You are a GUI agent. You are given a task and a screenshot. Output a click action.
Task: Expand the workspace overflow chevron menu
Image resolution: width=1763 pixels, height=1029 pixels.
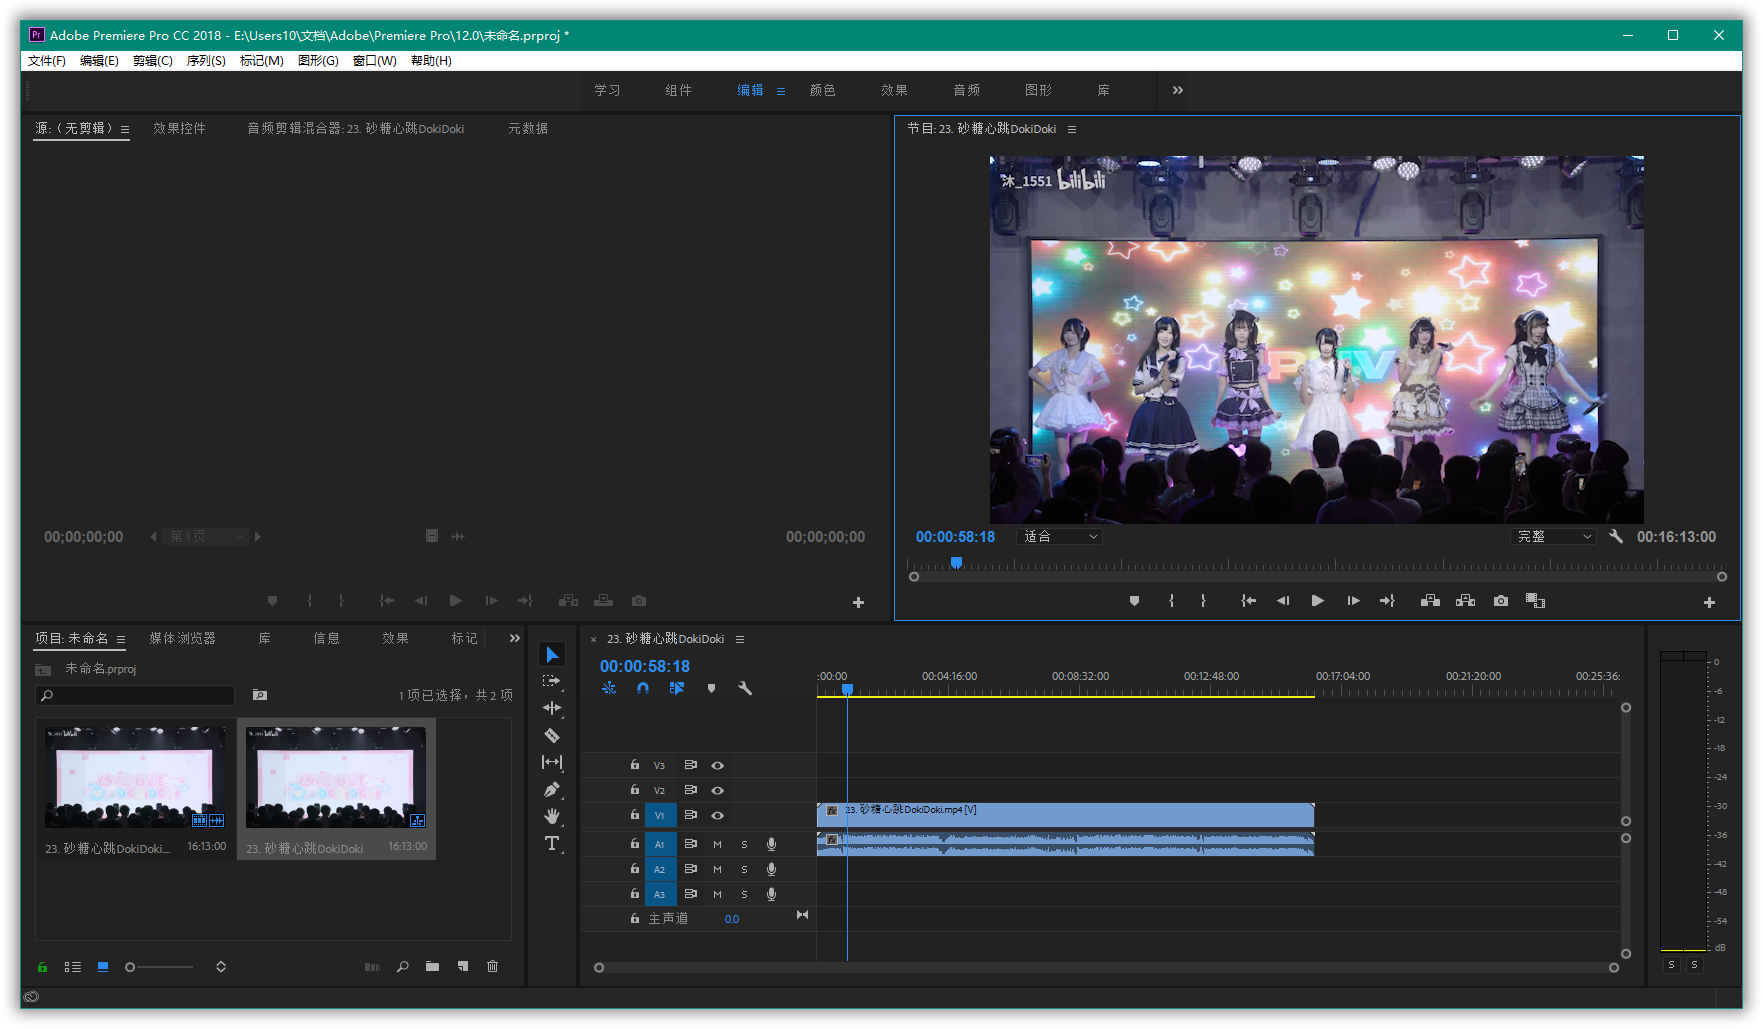1178,90
